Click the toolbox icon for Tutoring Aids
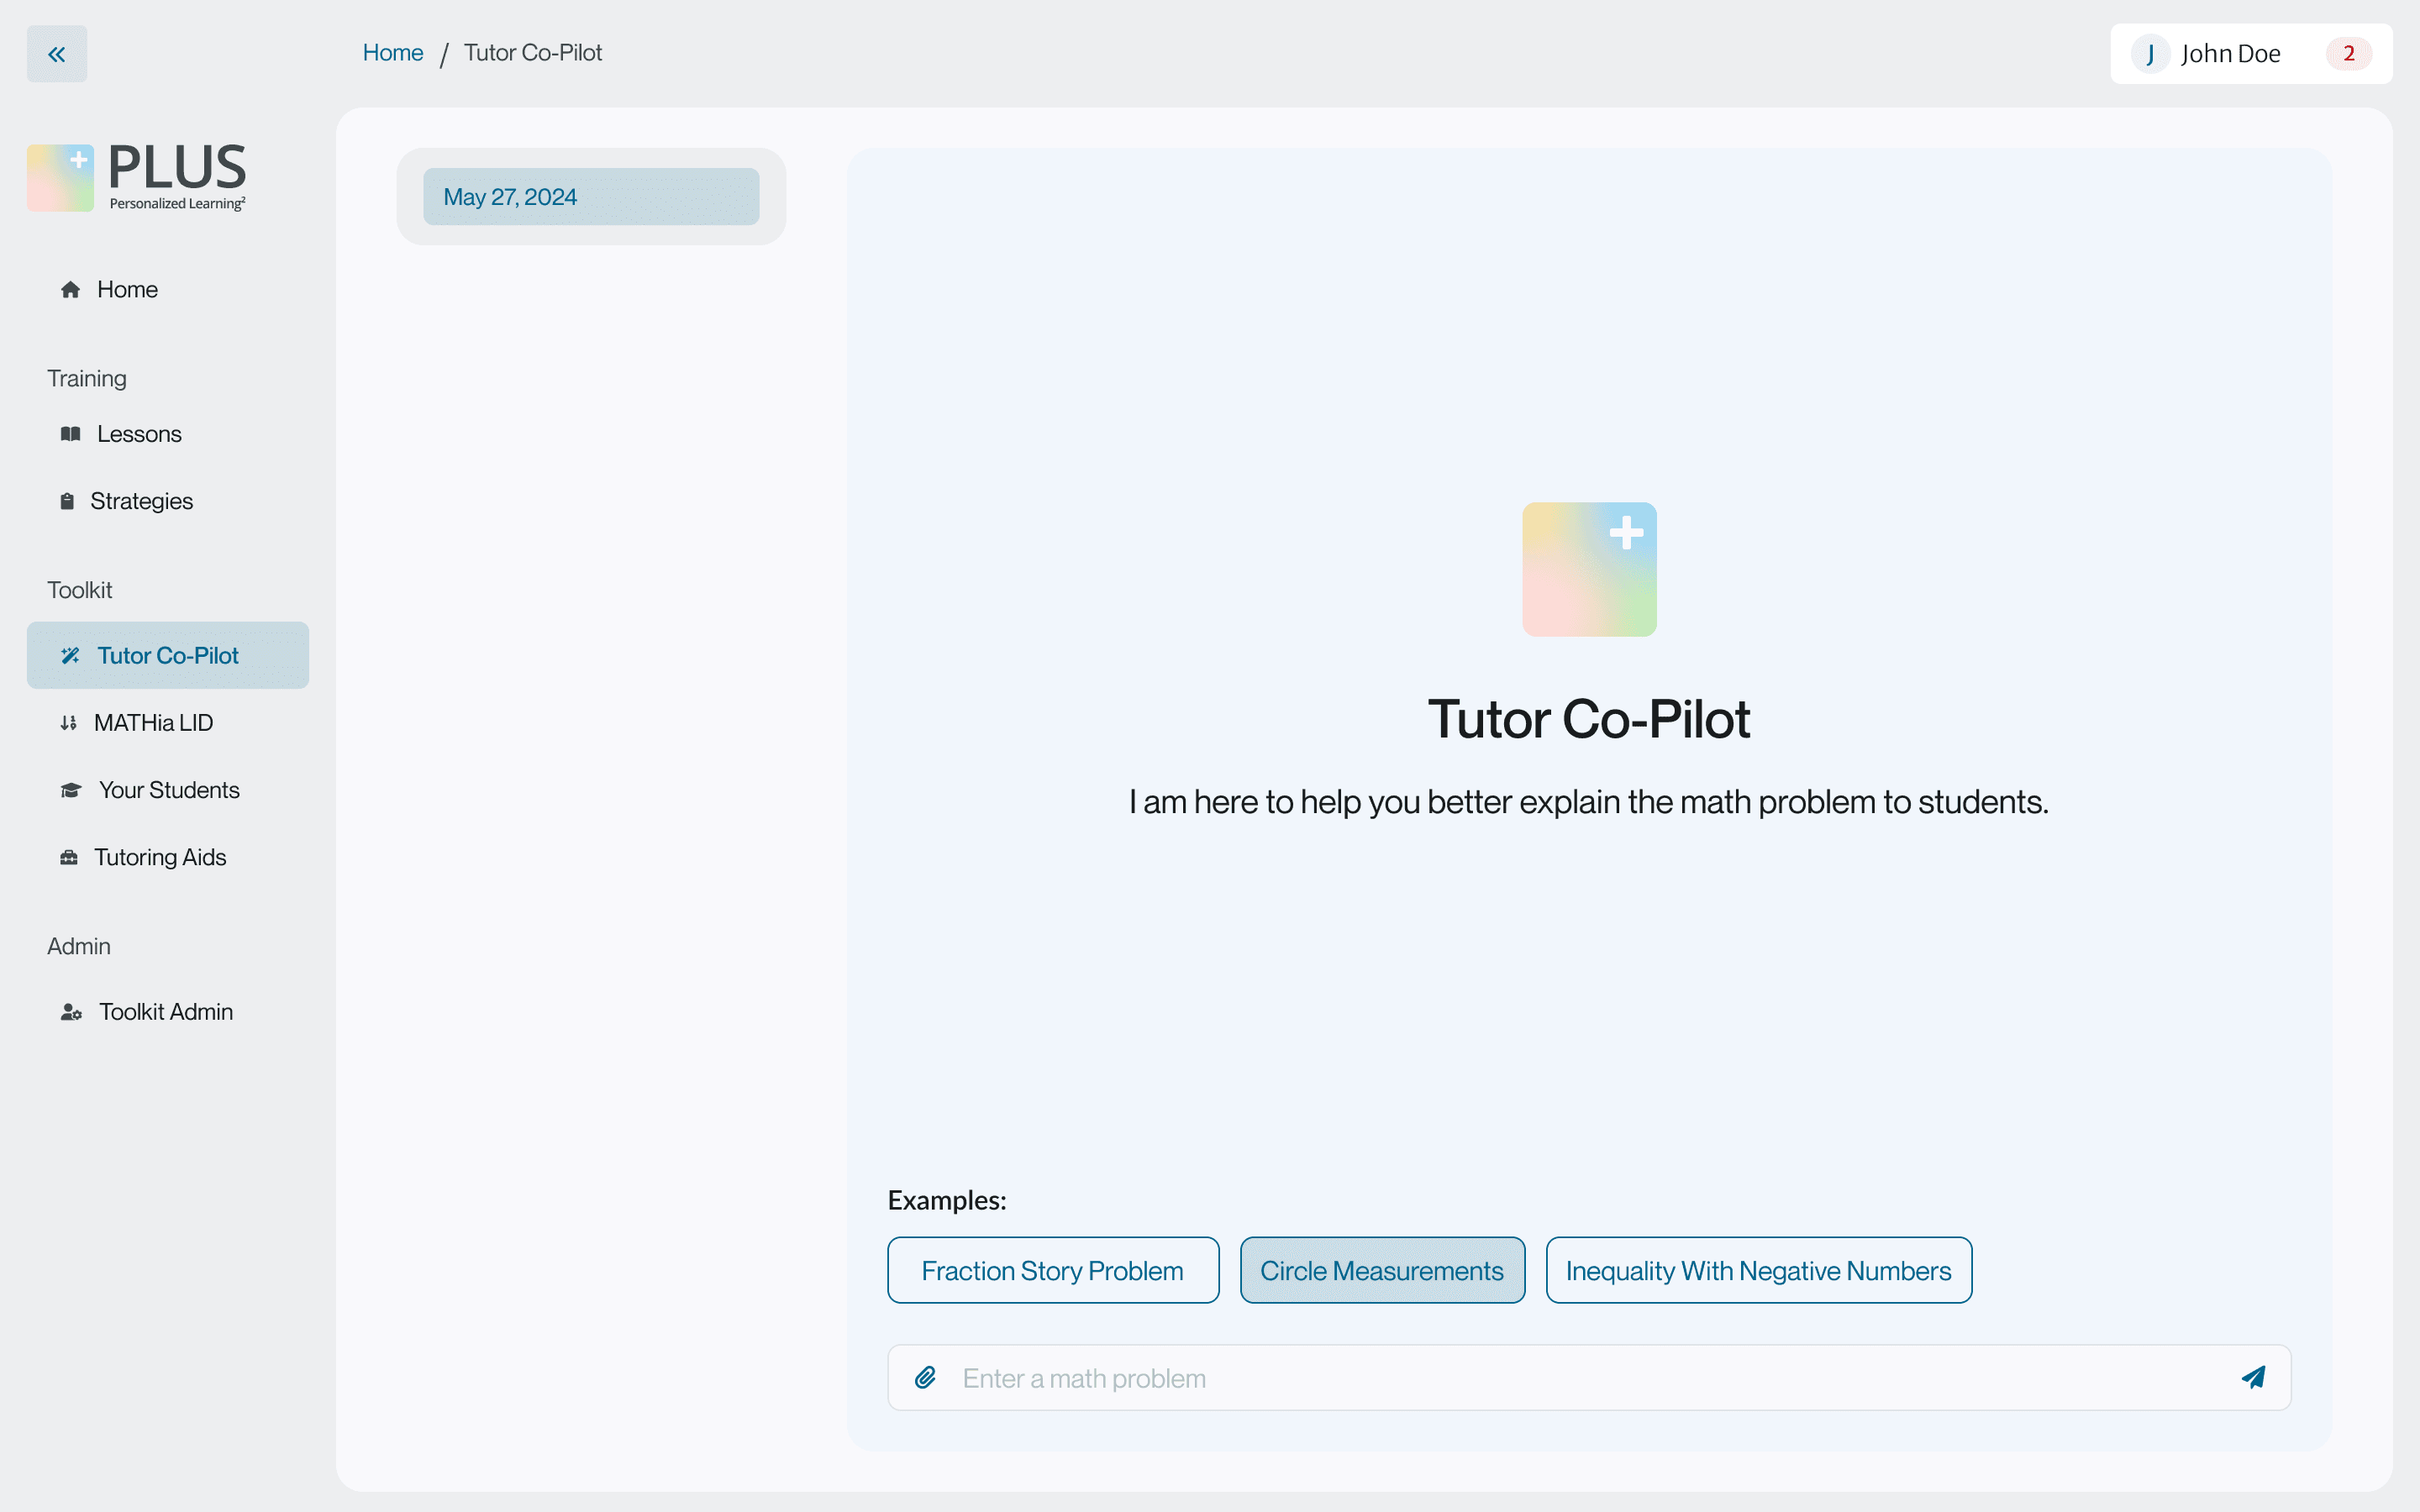The image size is (2420, 1512). click(x=69, y=858)
